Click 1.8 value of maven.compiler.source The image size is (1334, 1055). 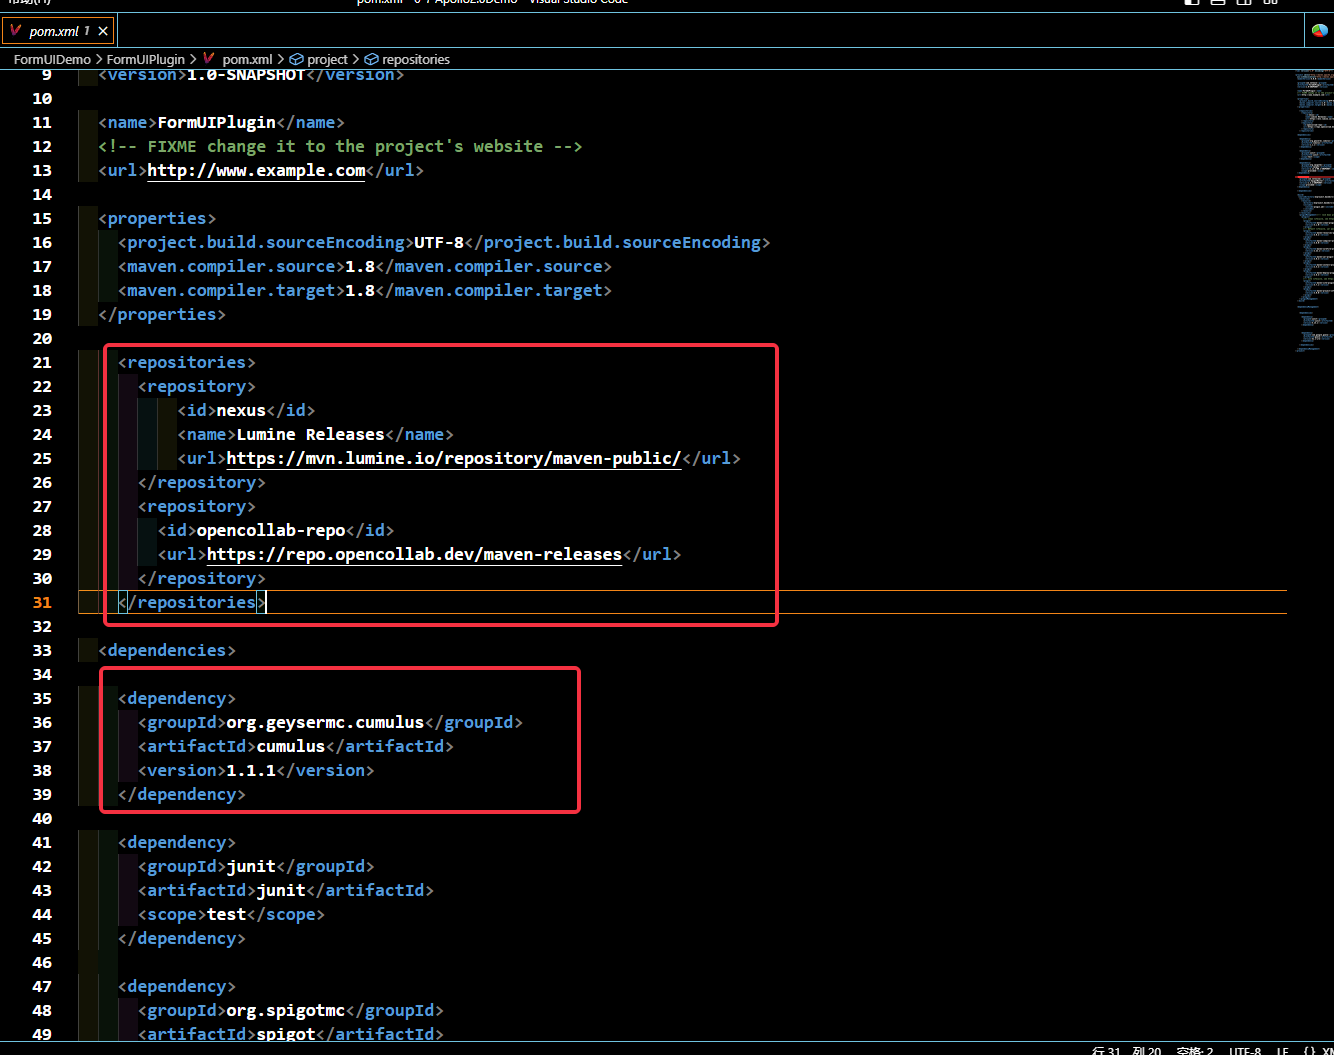click(360, 266)
